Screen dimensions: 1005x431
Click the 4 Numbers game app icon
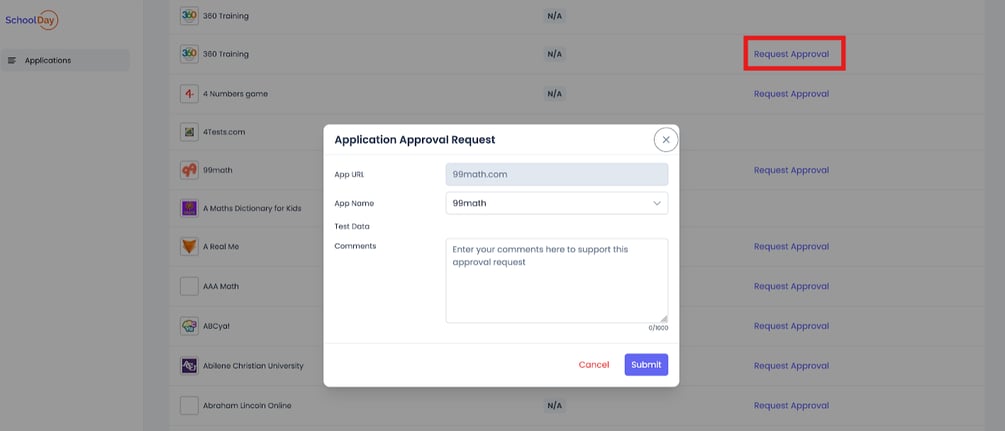(x=189, y=94)
